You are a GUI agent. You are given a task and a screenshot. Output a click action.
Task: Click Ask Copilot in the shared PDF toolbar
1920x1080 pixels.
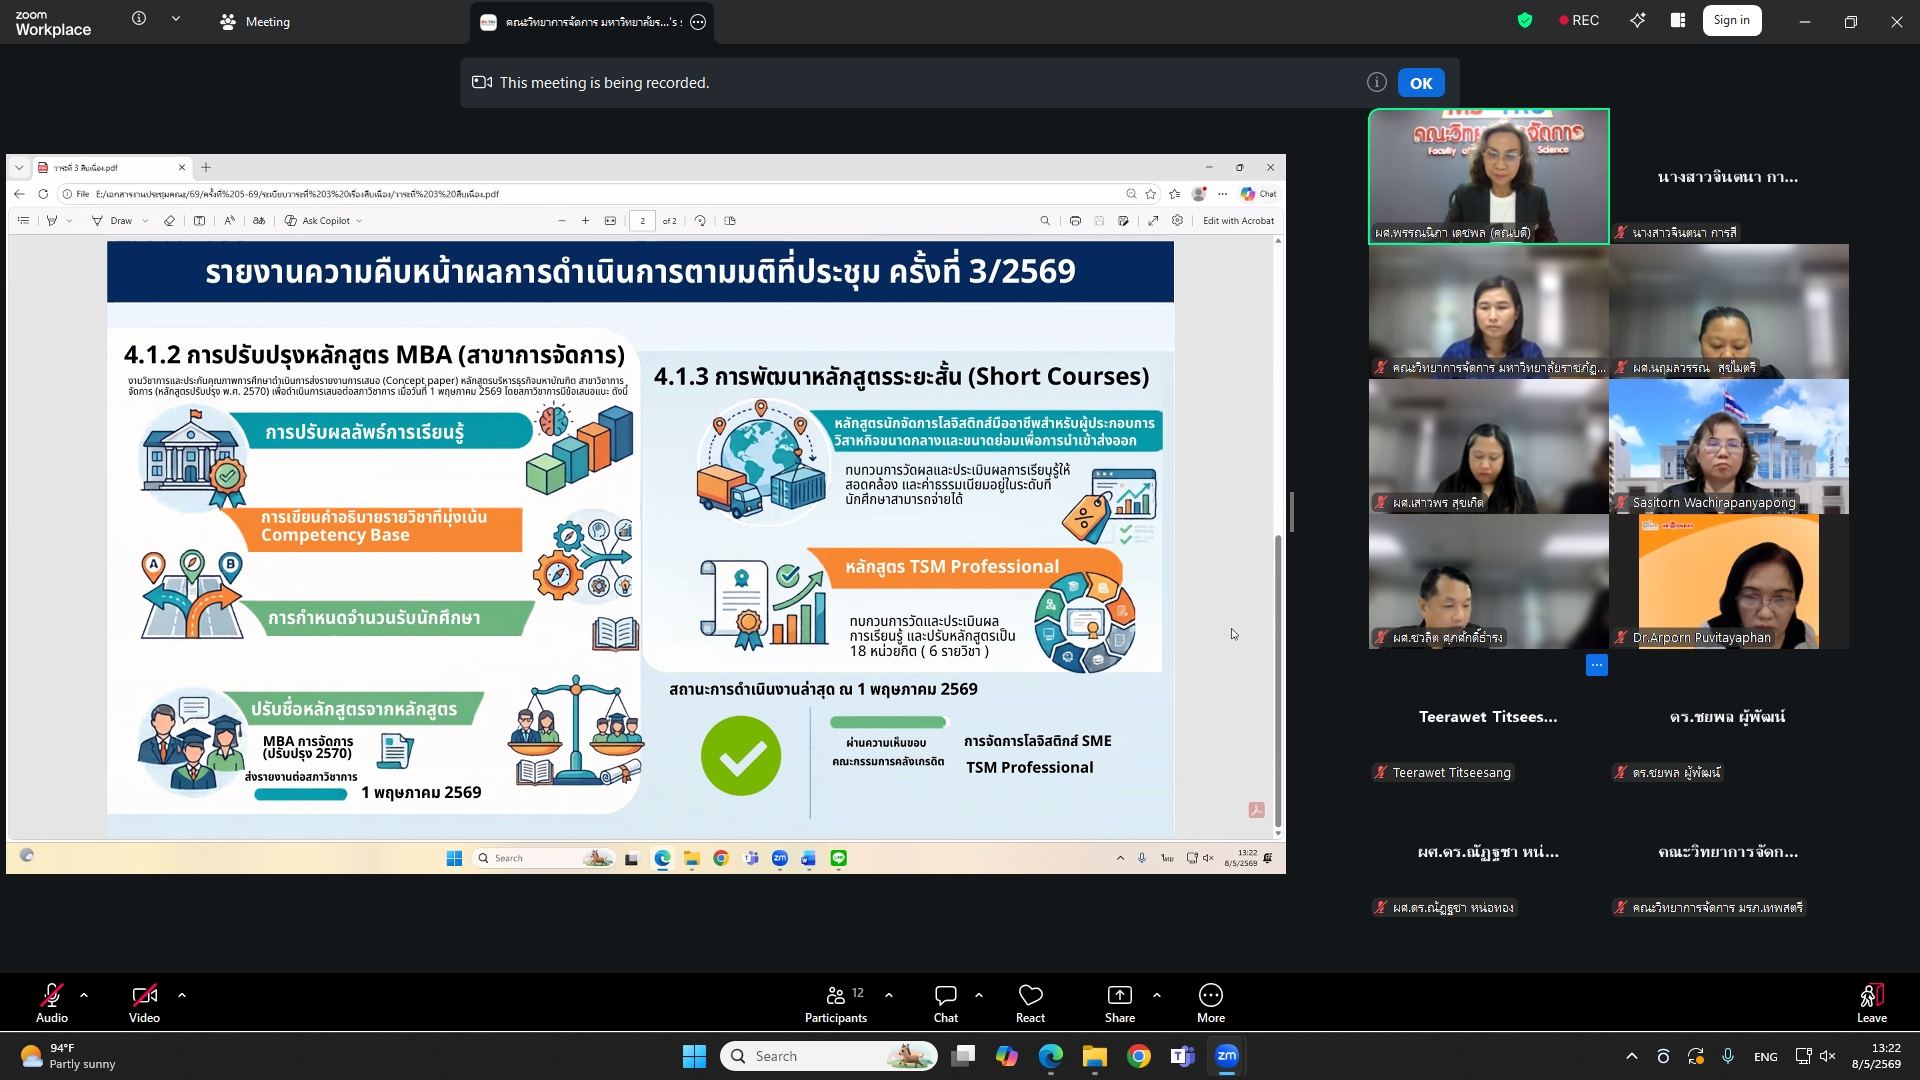coord(318,221)
